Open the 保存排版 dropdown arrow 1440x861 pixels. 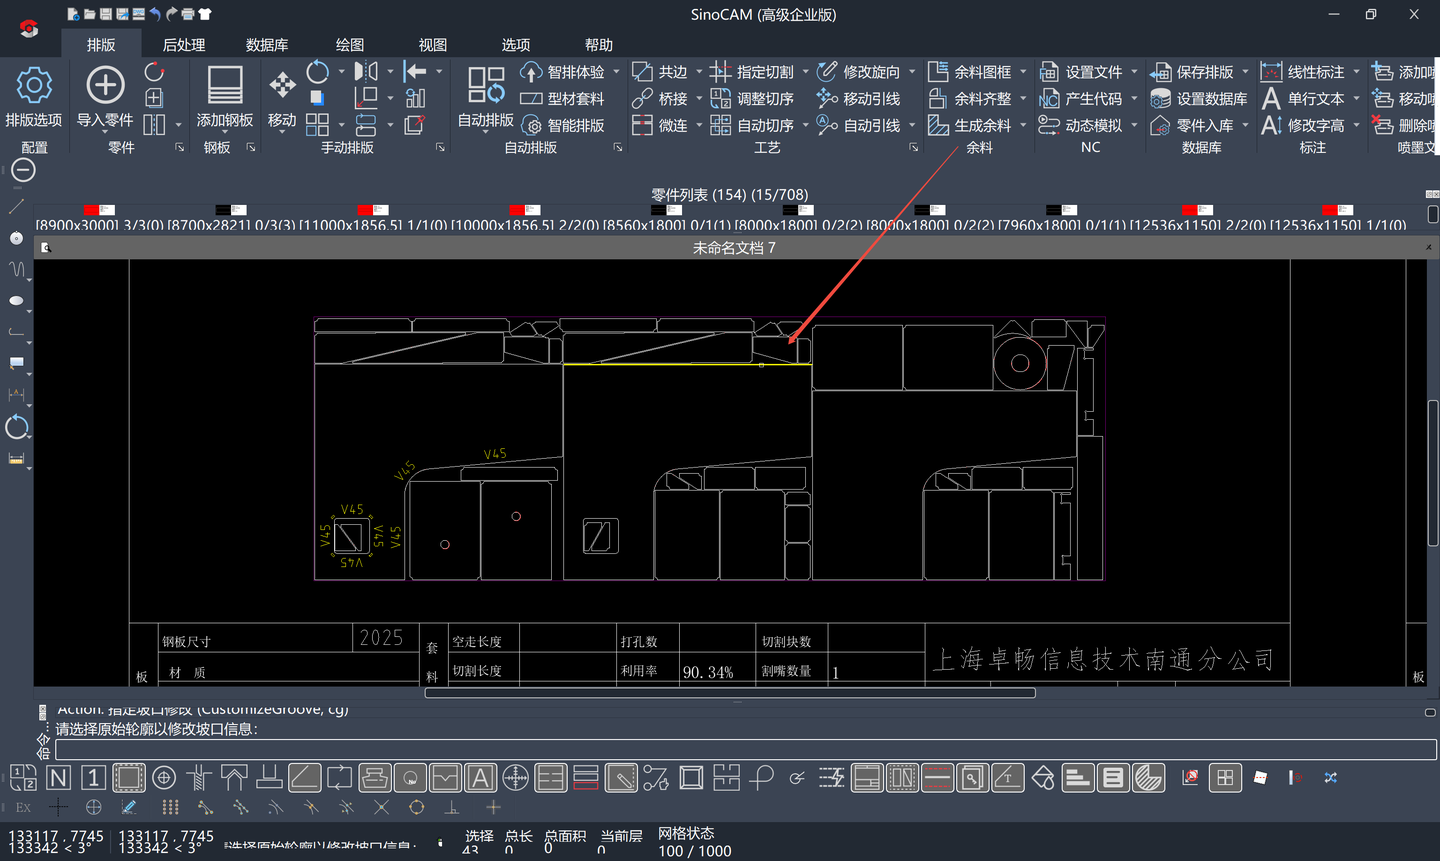(x=1245, y=72)
